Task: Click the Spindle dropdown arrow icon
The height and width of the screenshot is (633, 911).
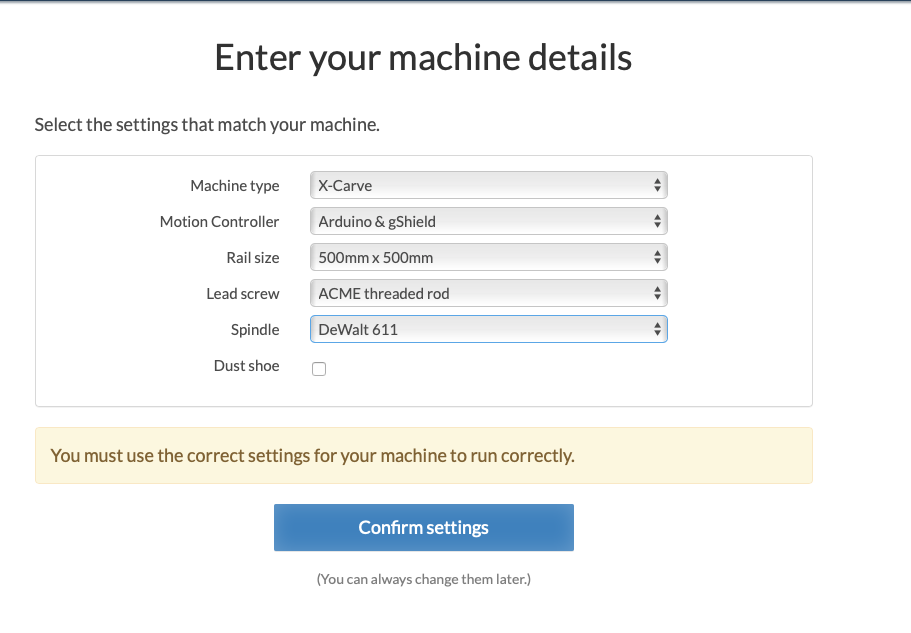Action: (657, 329)
